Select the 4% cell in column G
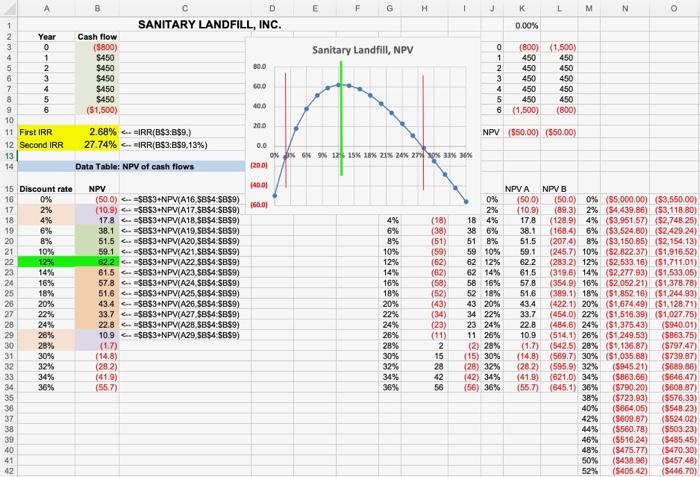This screenshot has height=477, width=700. [390, 220]
